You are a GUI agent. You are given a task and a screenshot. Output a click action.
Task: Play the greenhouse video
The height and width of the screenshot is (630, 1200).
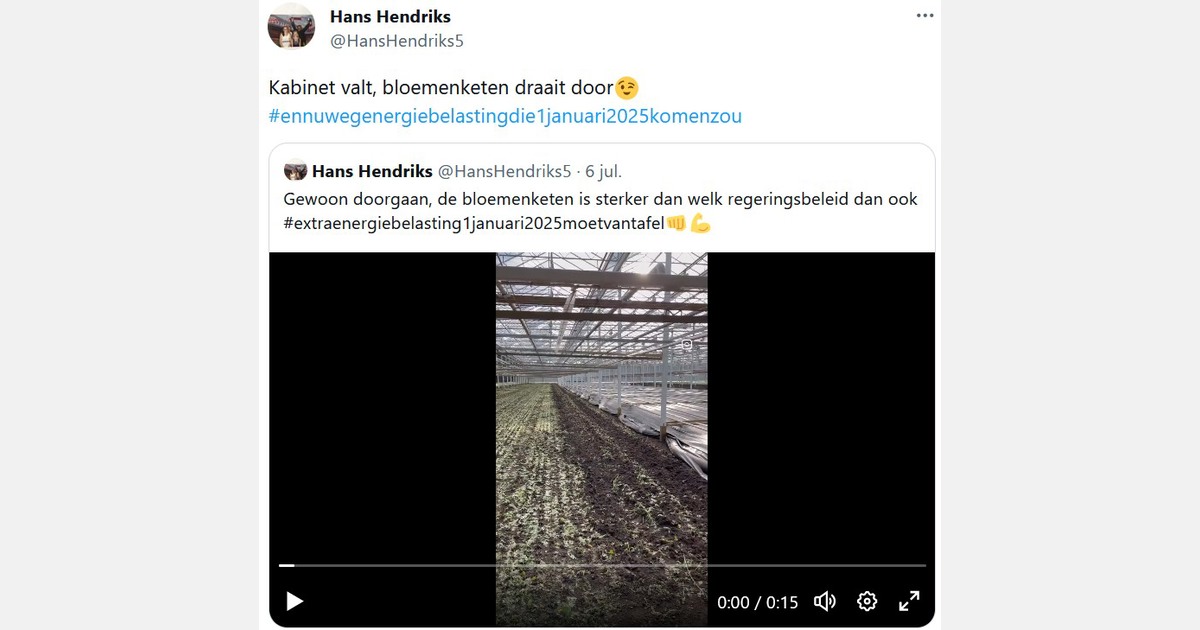click(x=294, y=601)
